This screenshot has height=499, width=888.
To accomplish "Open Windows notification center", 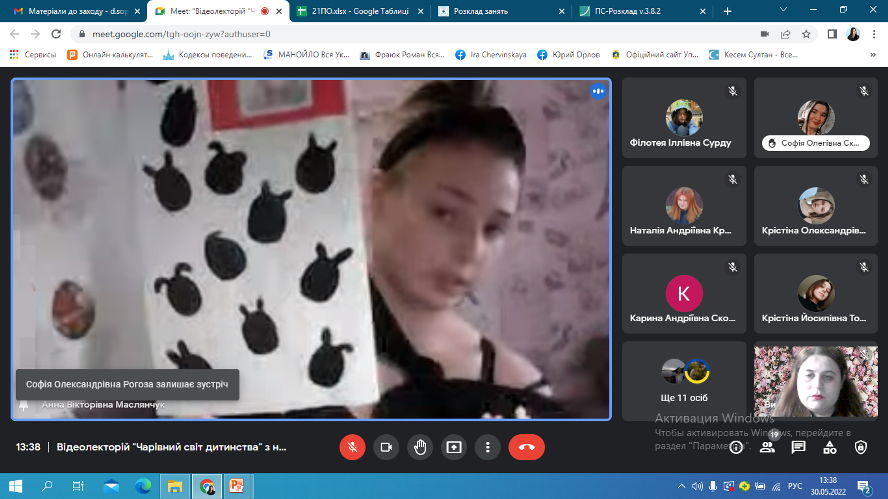I will [x=864, y=486].
